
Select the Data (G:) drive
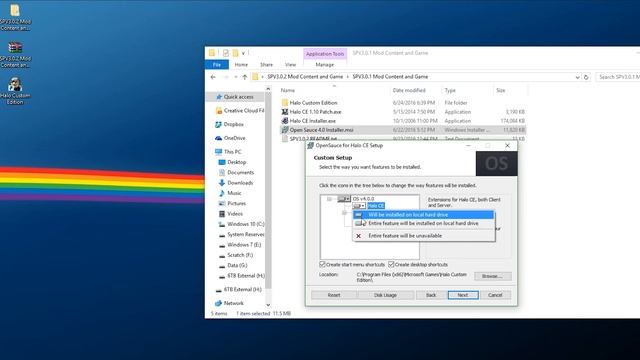(237, 265)
